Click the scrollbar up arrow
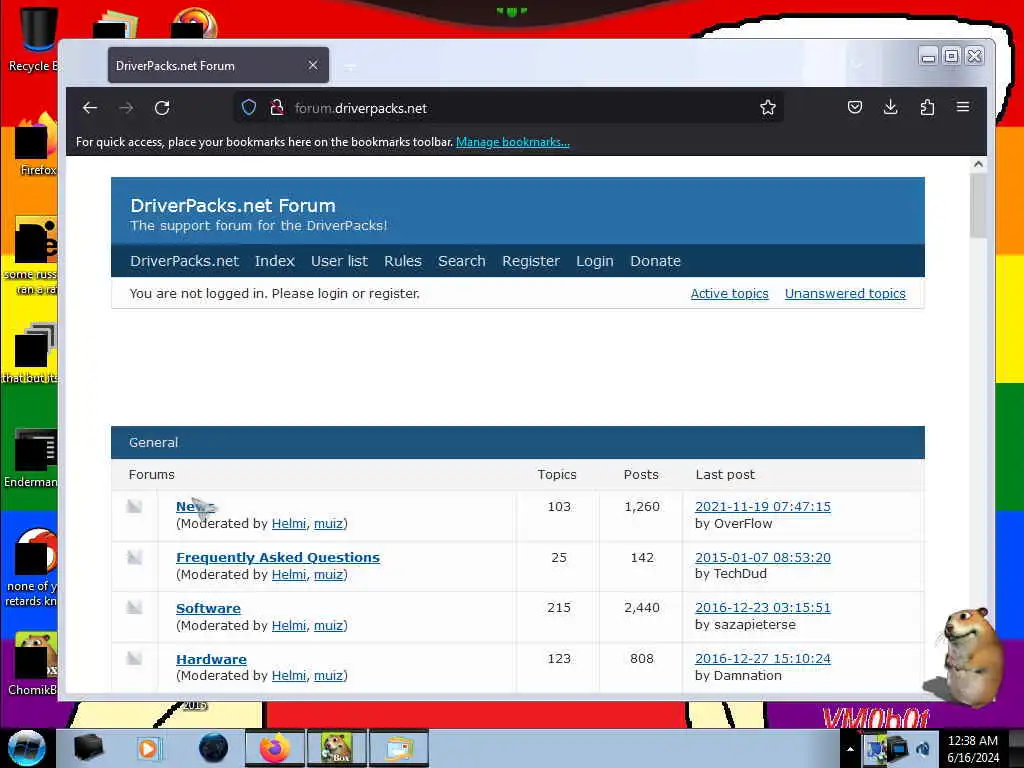 point(978,165)
